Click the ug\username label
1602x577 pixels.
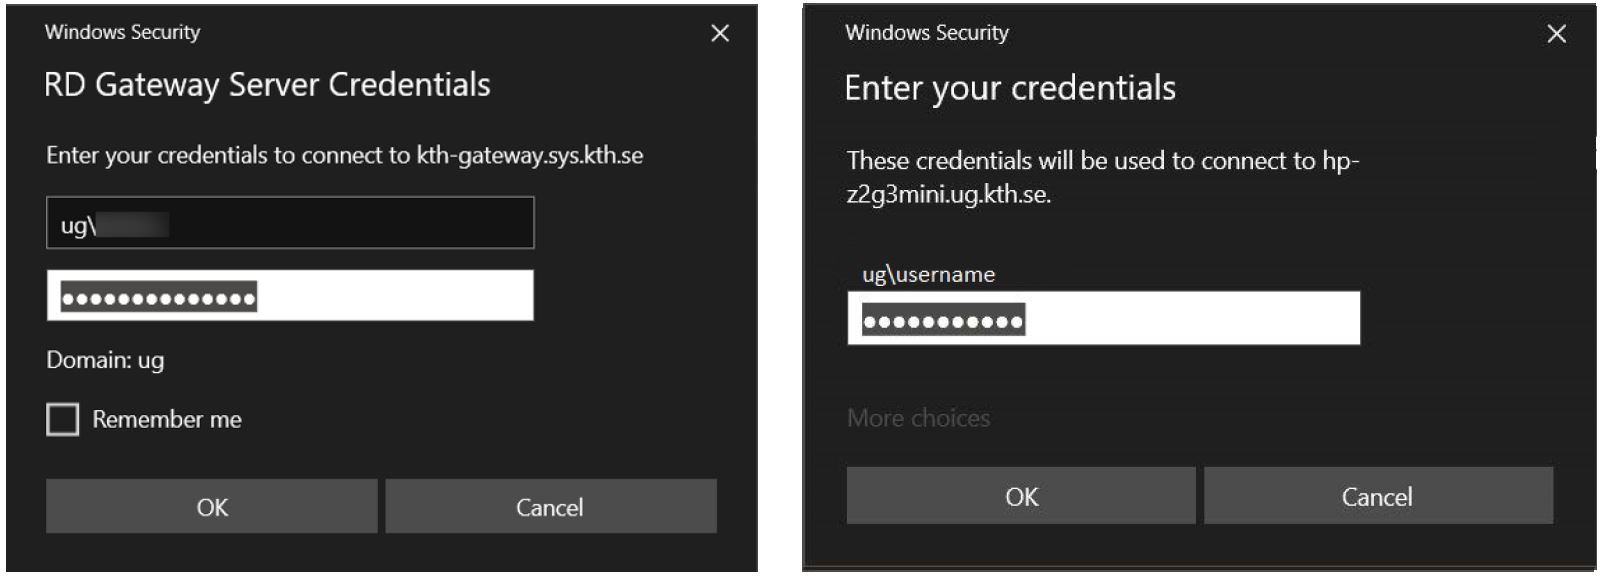(x=928, y=275)
